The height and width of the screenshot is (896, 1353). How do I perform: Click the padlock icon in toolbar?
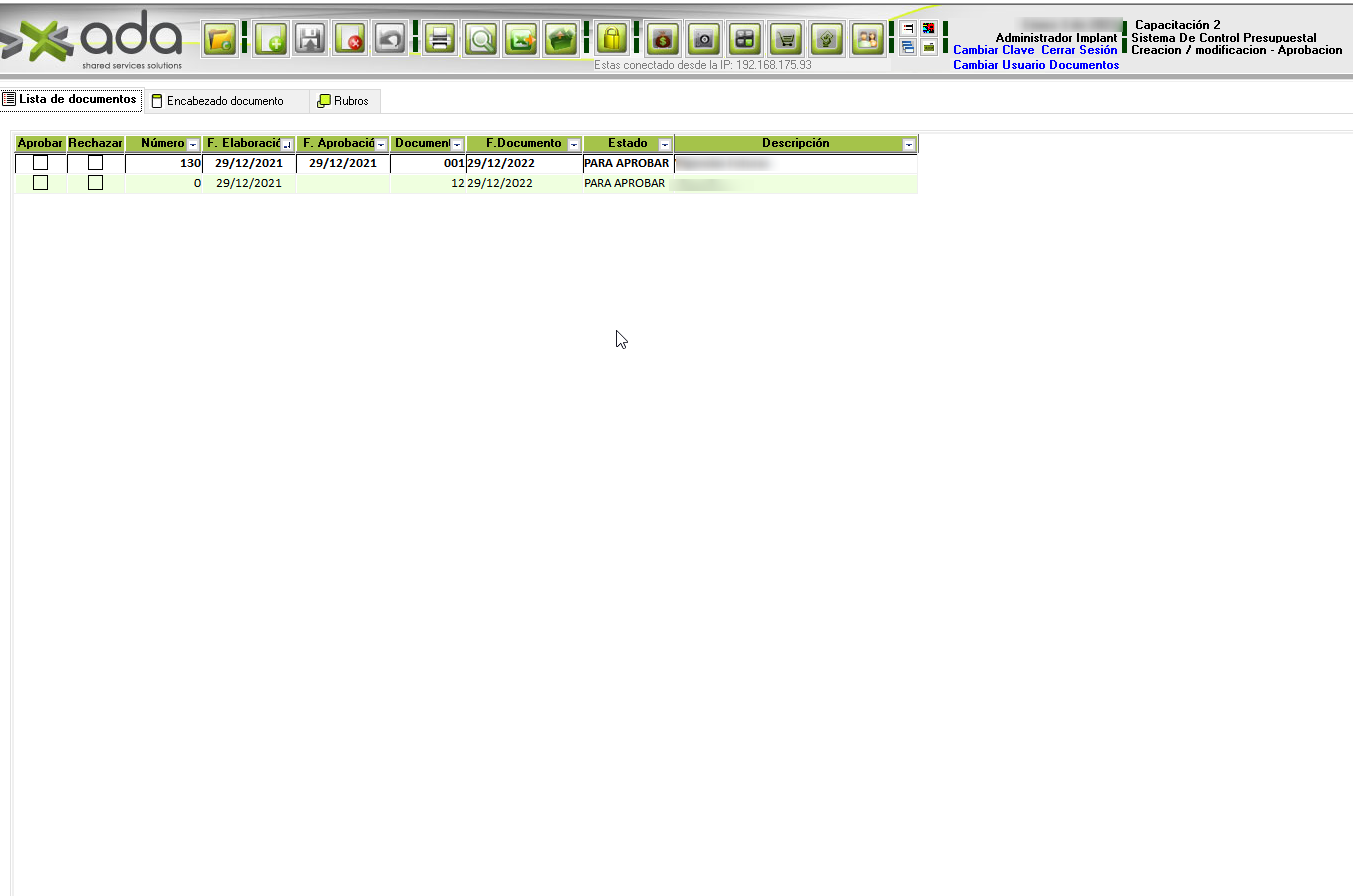click(x=611, y=40)
